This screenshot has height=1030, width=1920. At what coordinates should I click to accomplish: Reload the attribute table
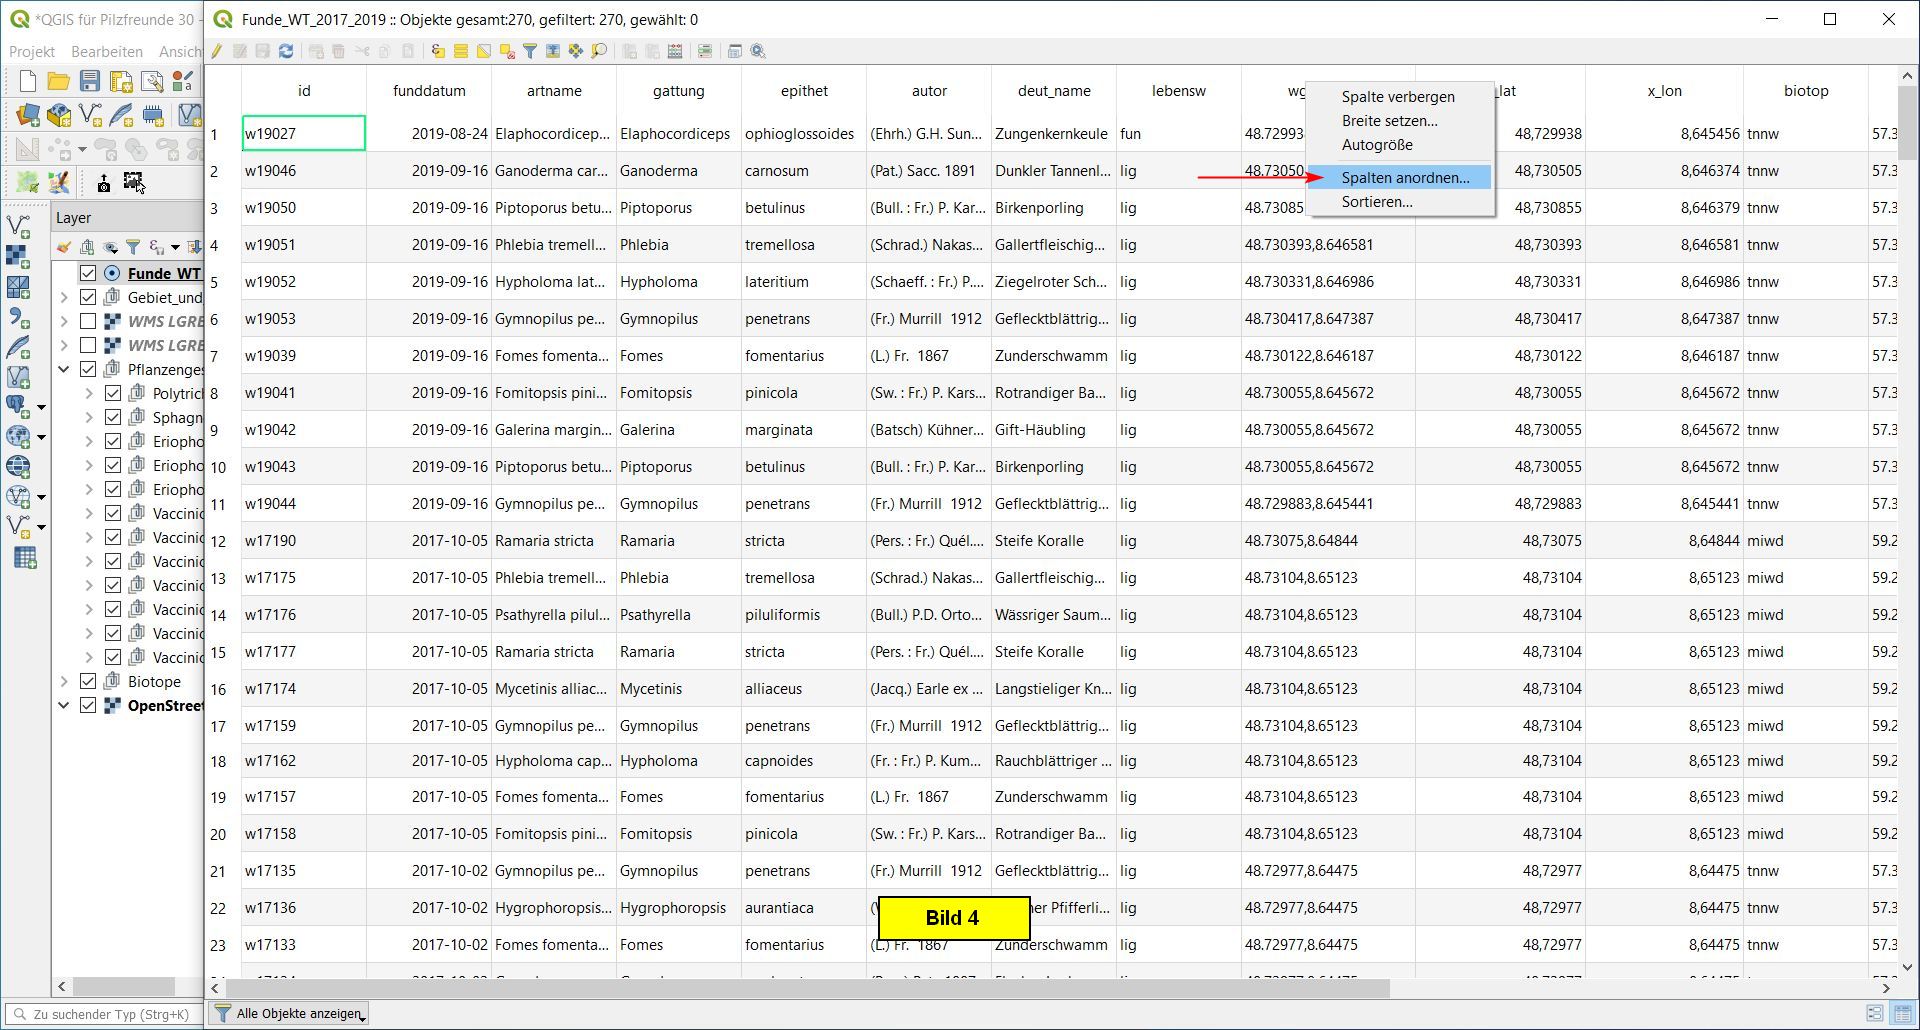pos(286,51)
